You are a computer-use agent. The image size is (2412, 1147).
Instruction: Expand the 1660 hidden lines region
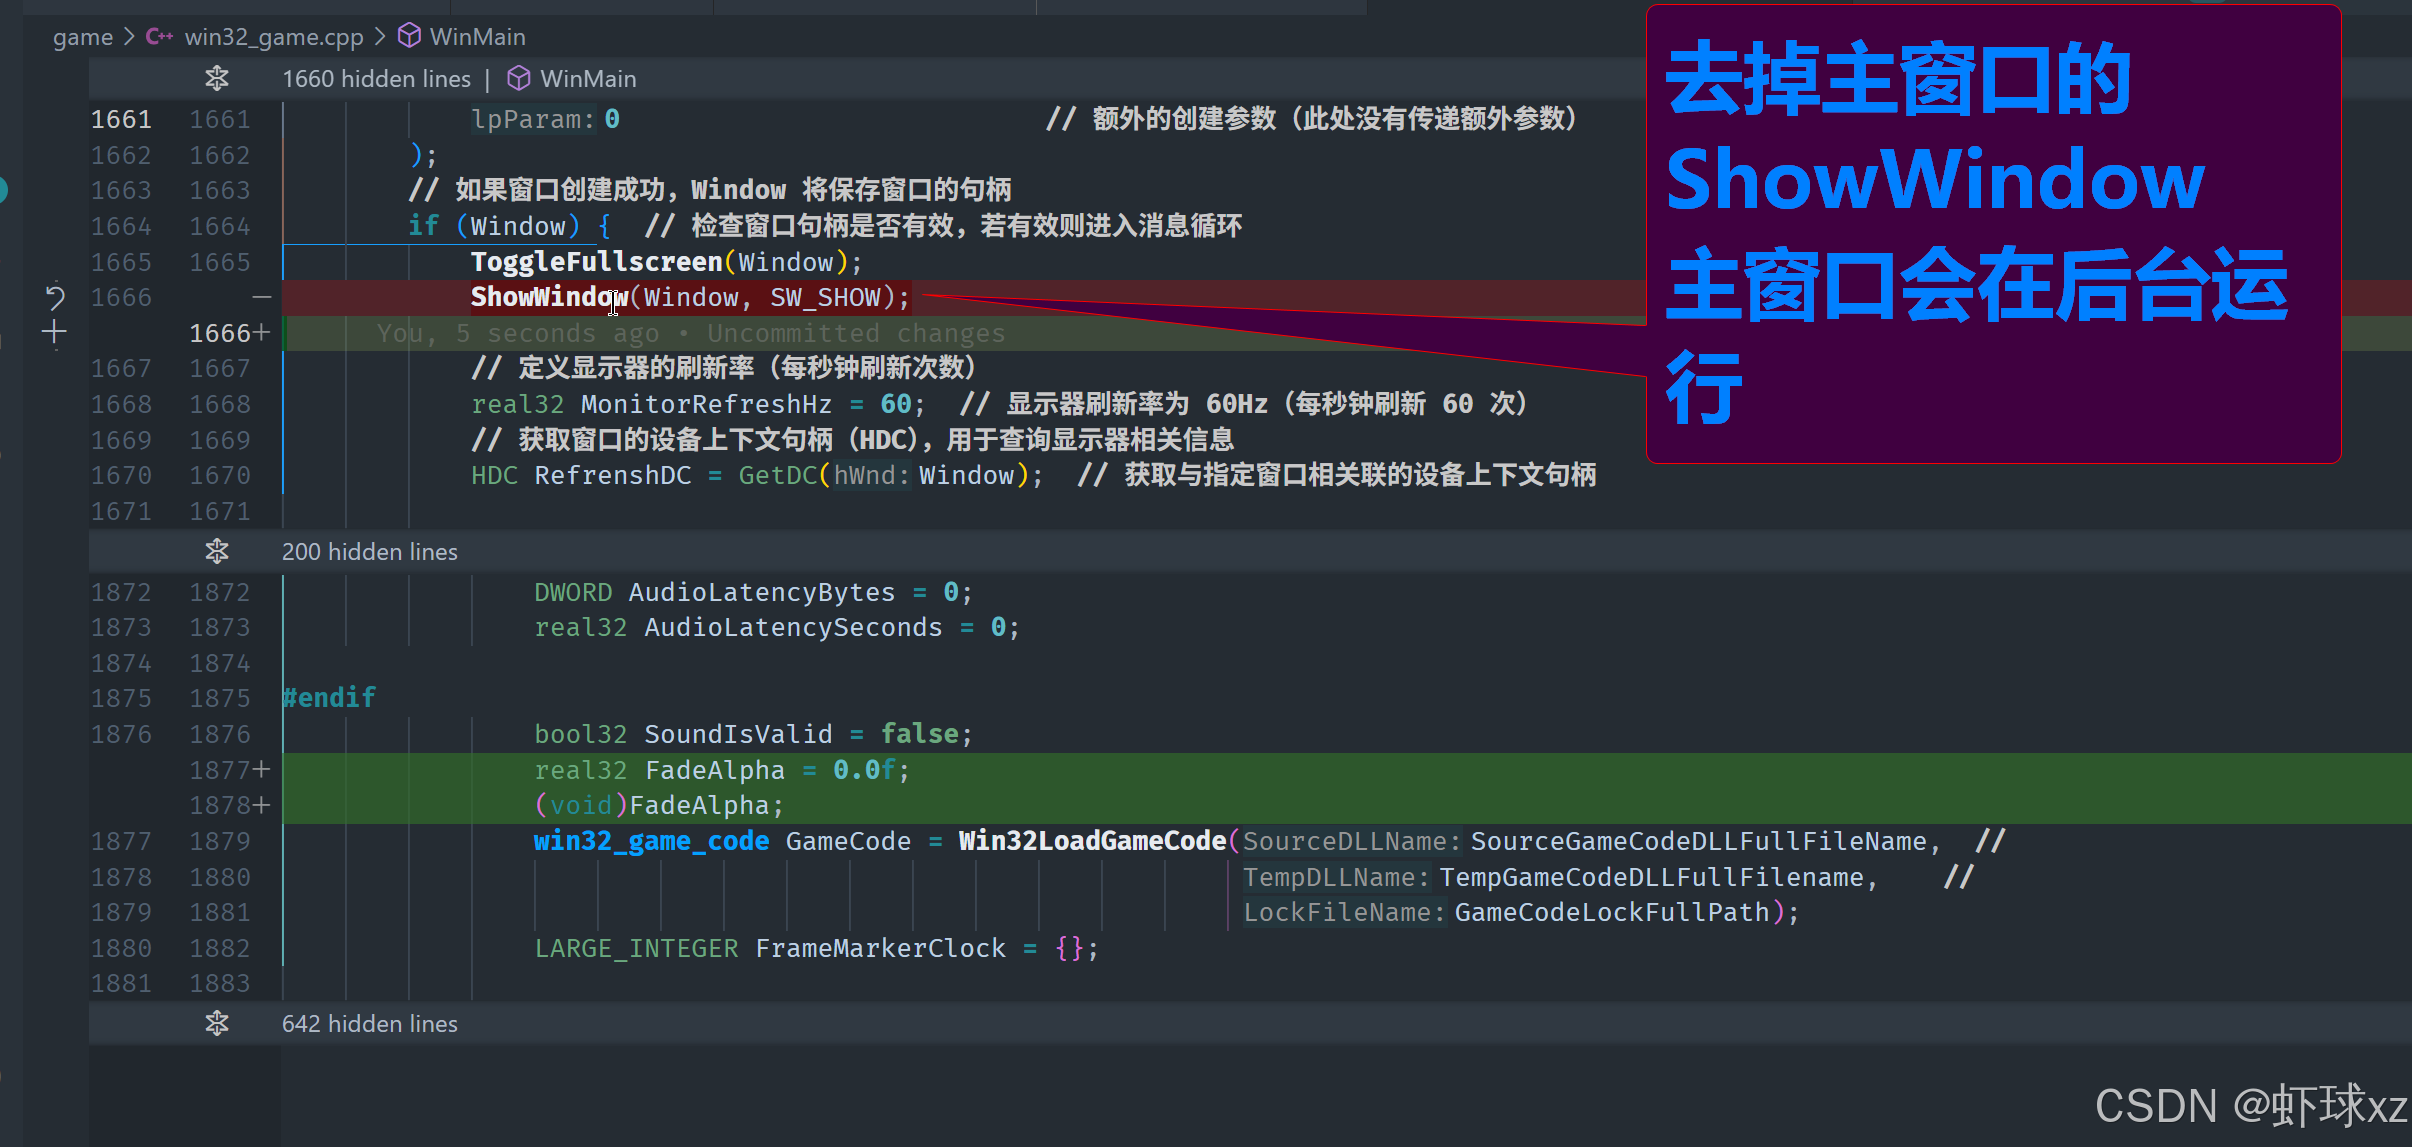click(376, 78)
